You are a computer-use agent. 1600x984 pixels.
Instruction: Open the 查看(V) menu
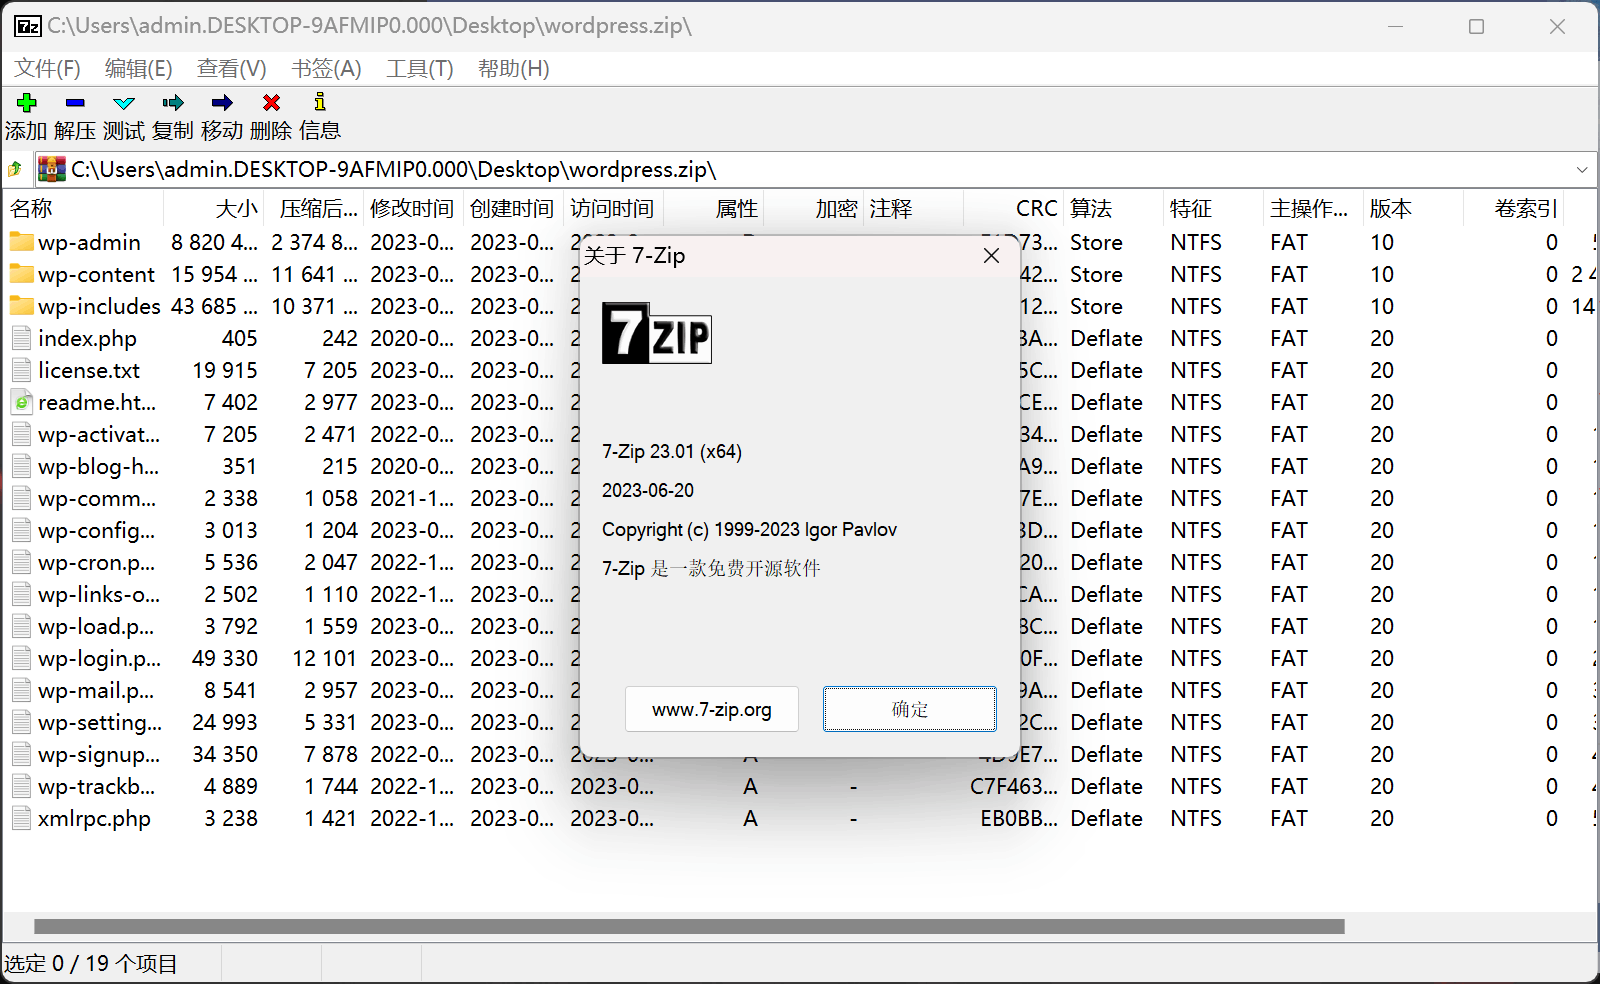pos(232,68)
